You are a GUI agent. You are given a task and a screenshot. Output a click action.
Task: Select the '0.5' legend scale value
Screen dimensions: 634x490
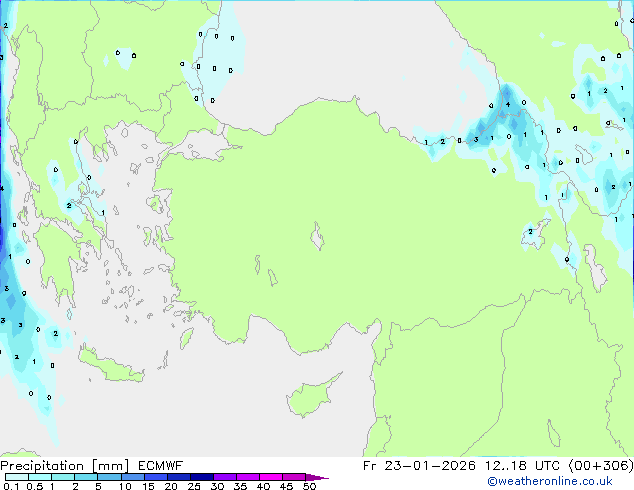(34, 486)
